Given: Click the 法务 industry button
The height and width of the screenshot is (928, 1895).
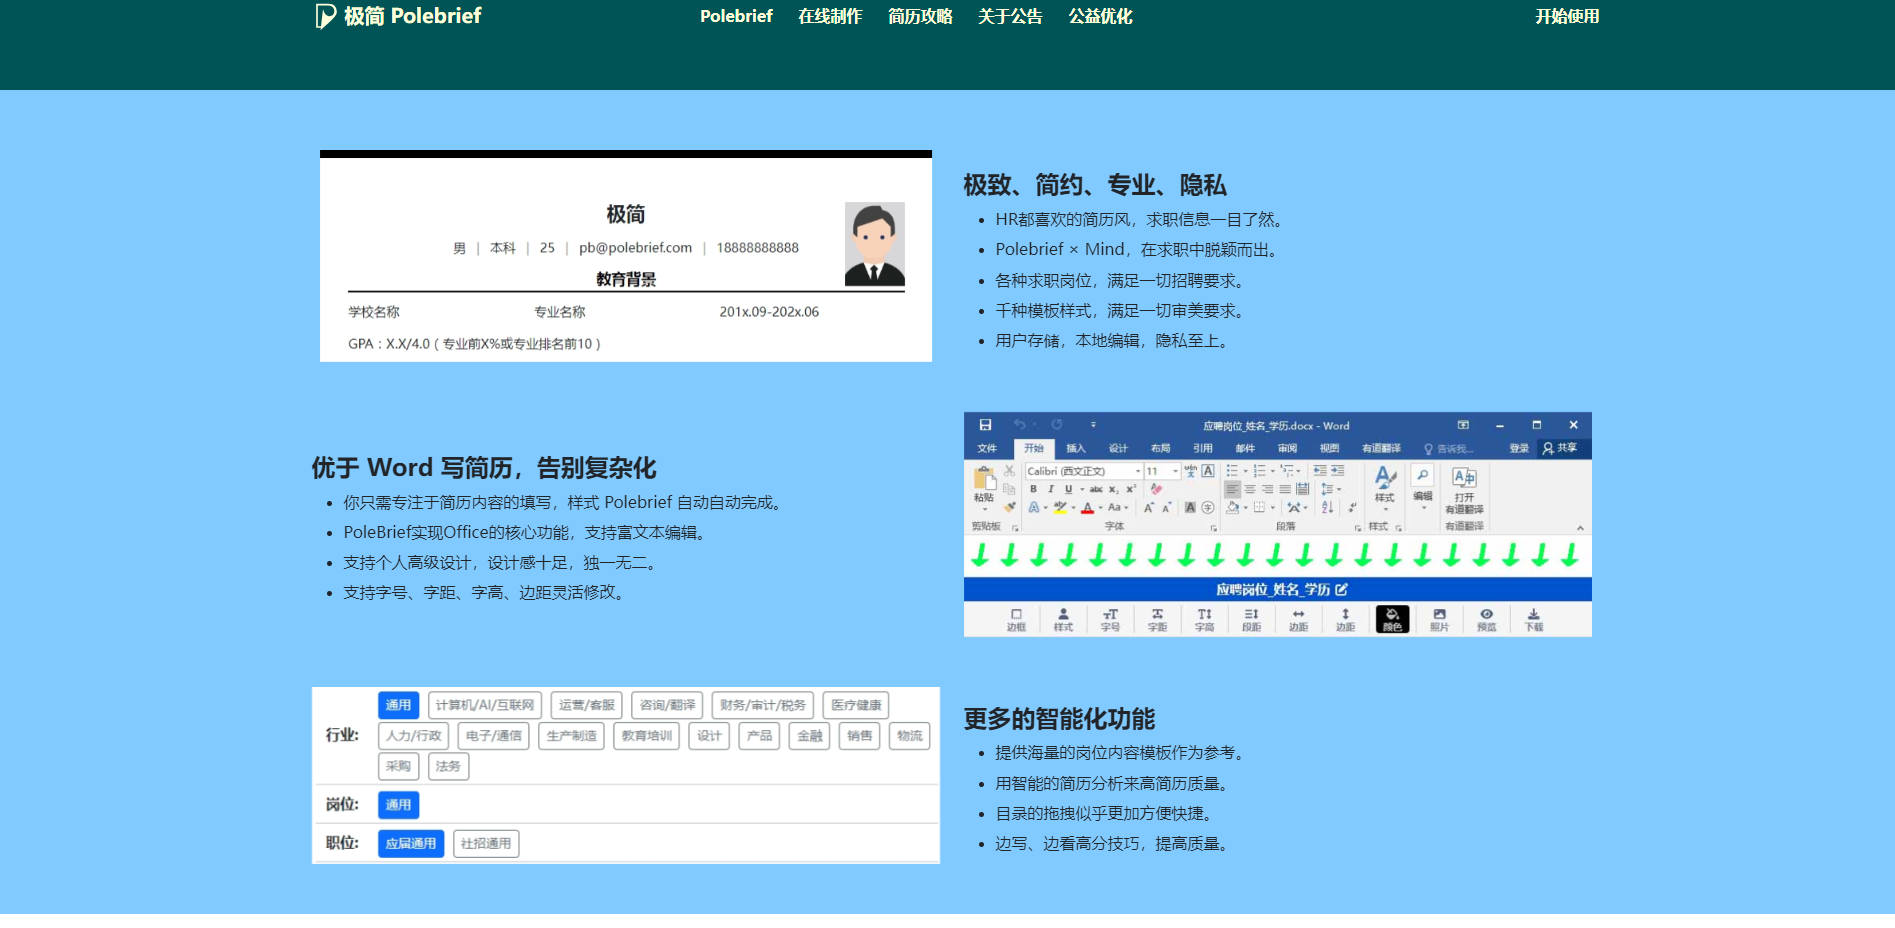Looking at the screenshot, I should 448,766.
